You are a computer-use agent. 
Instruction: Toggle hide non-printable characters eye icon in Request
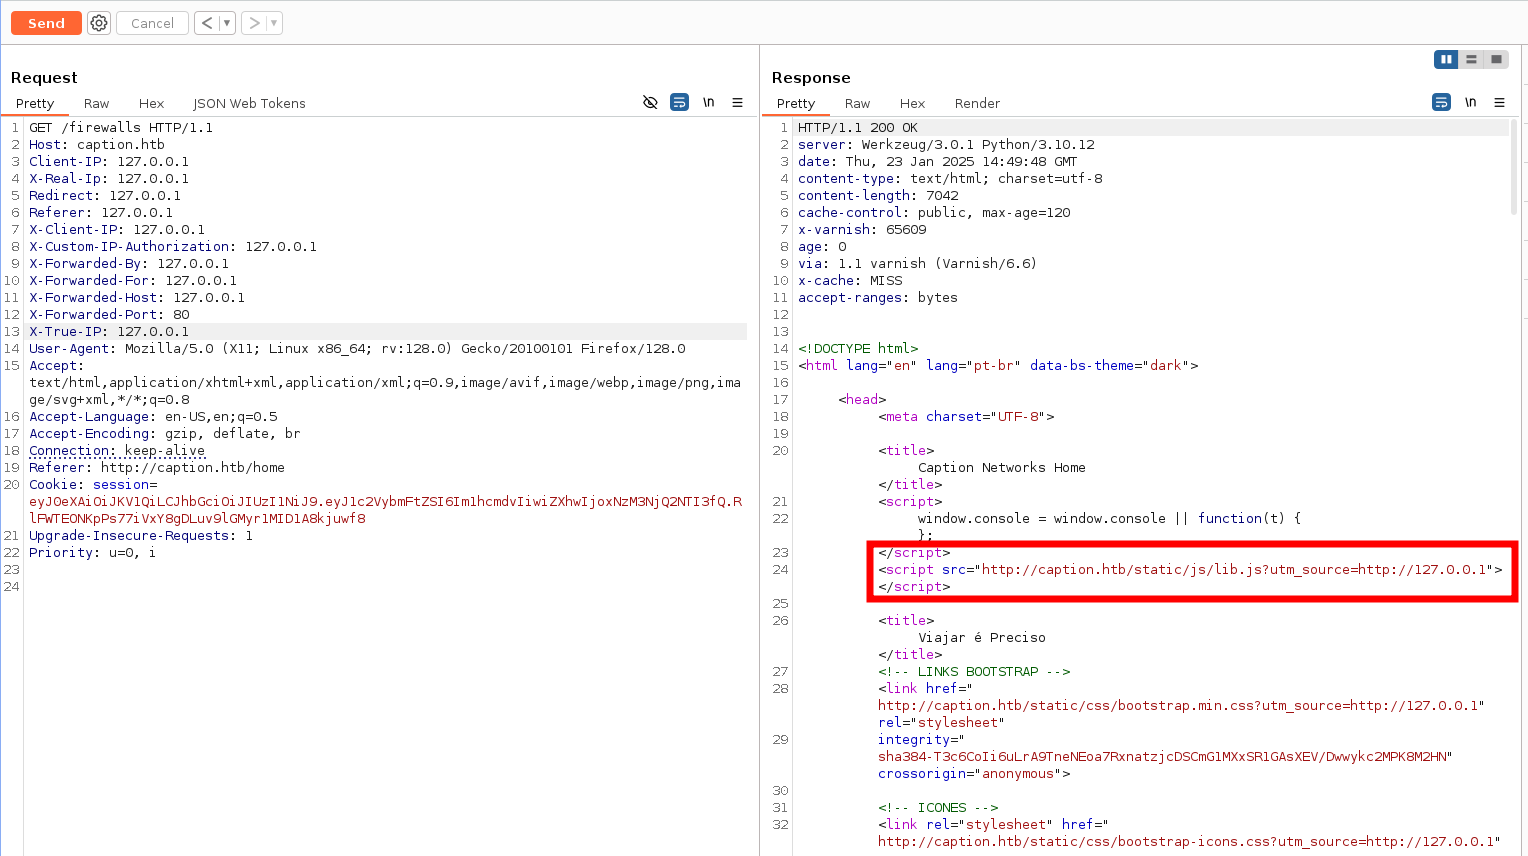point(650,102)
